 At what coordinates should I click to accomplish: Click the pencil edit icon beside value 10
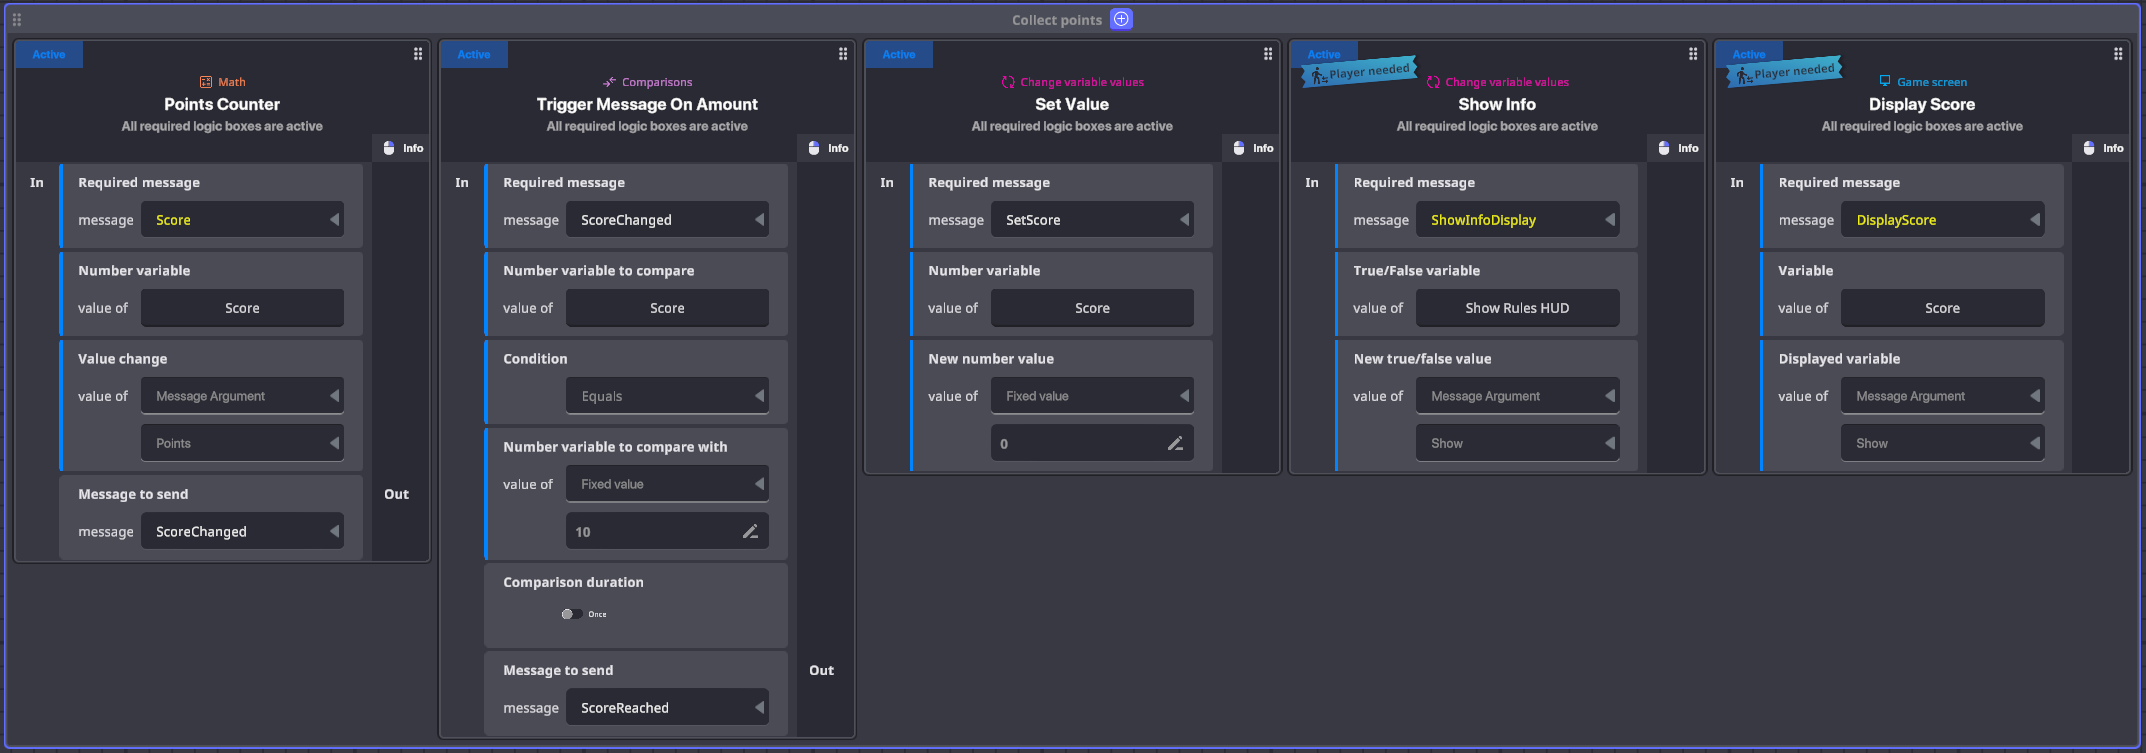750,532
